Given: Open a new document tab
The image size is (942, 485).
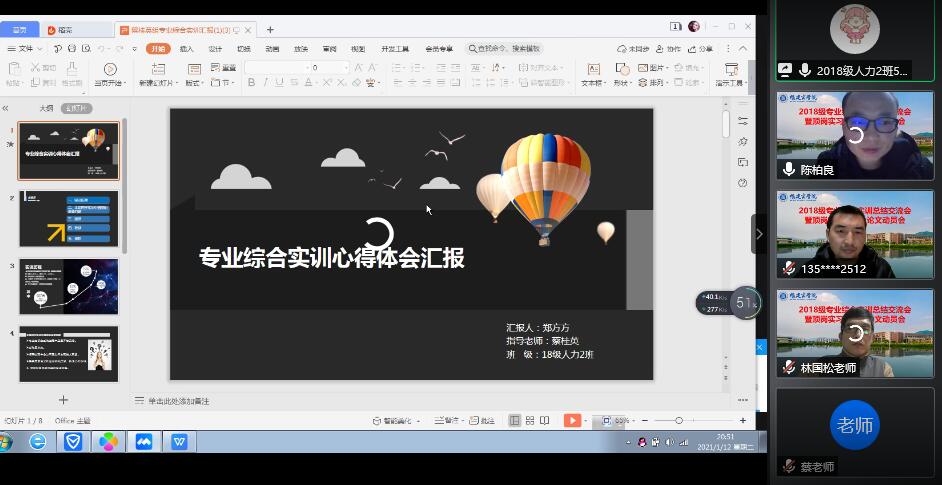Looking at the screenshot, I should pyautogui.click(x=270, y=29).
